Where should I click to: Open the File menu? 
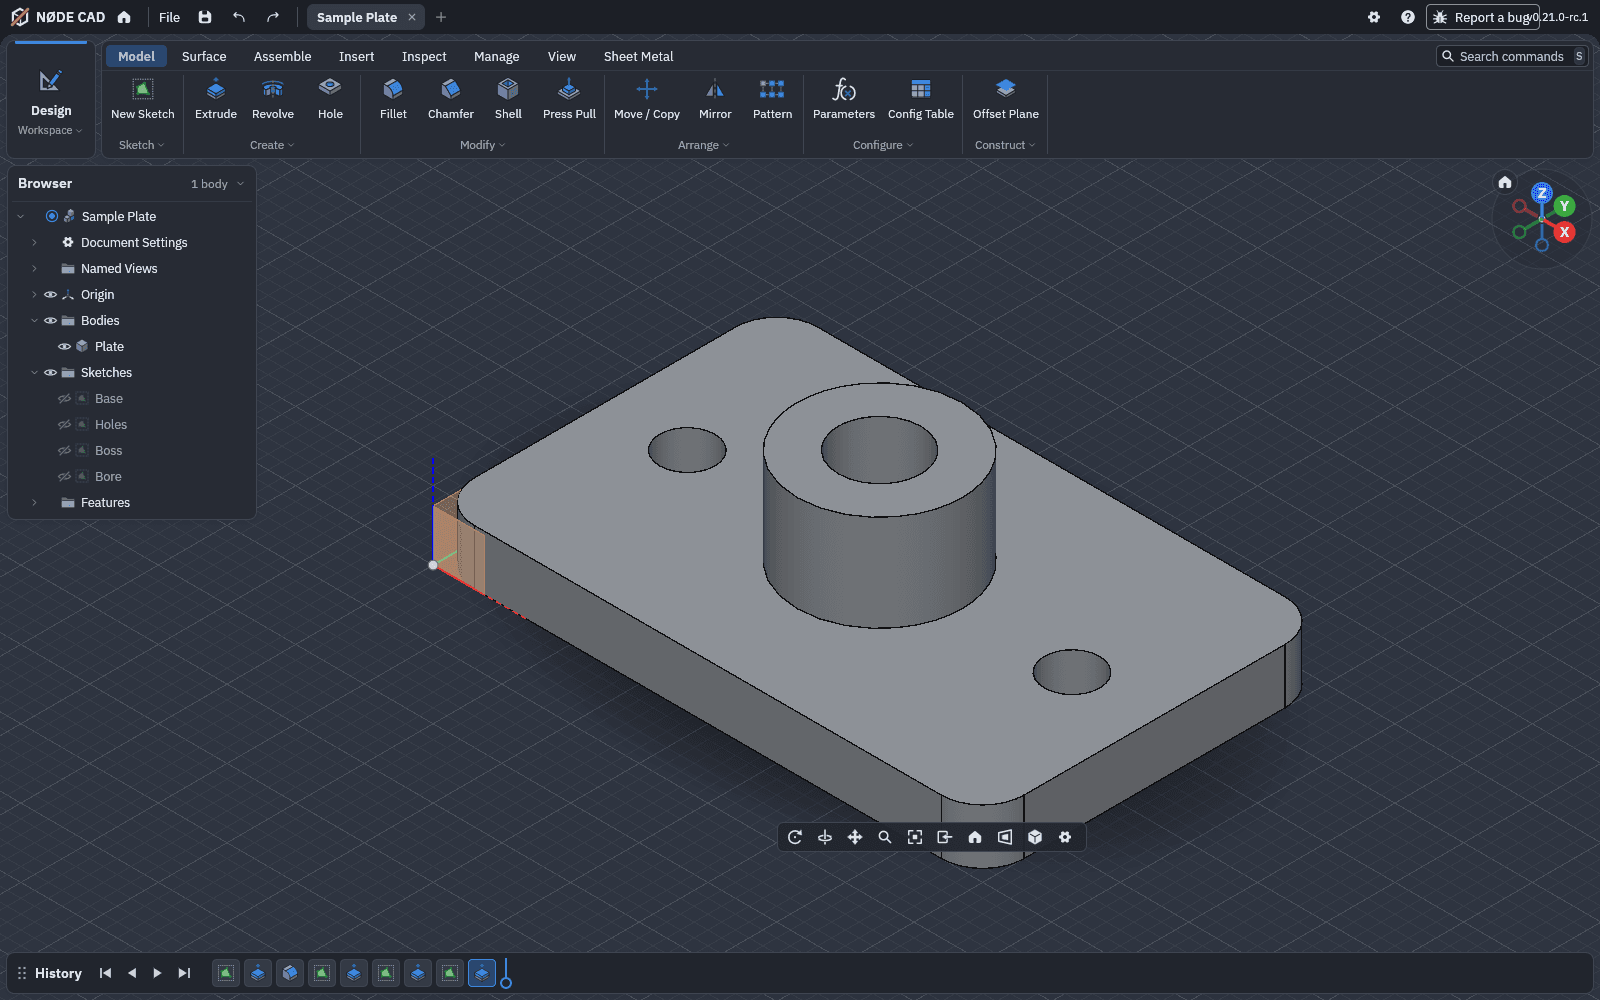pos(169,17)
